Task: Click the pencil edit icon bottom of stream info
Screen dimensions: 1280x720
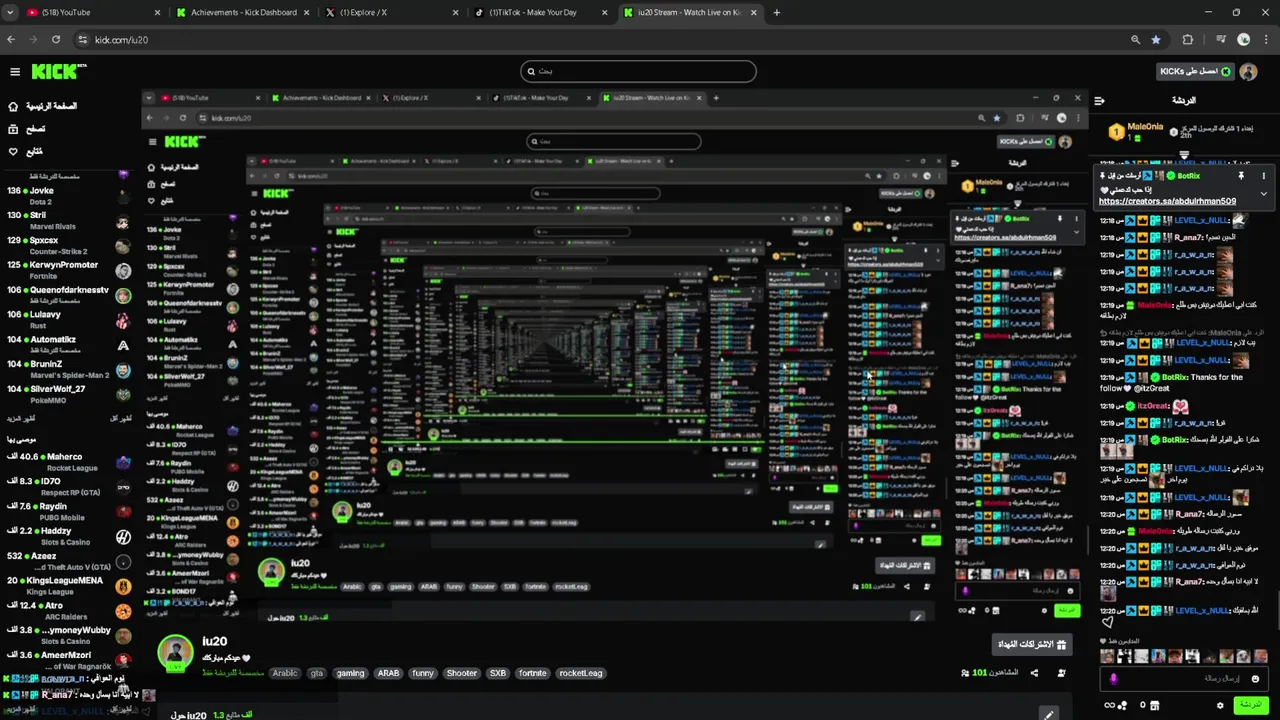Action: [x=1048, y=714]
